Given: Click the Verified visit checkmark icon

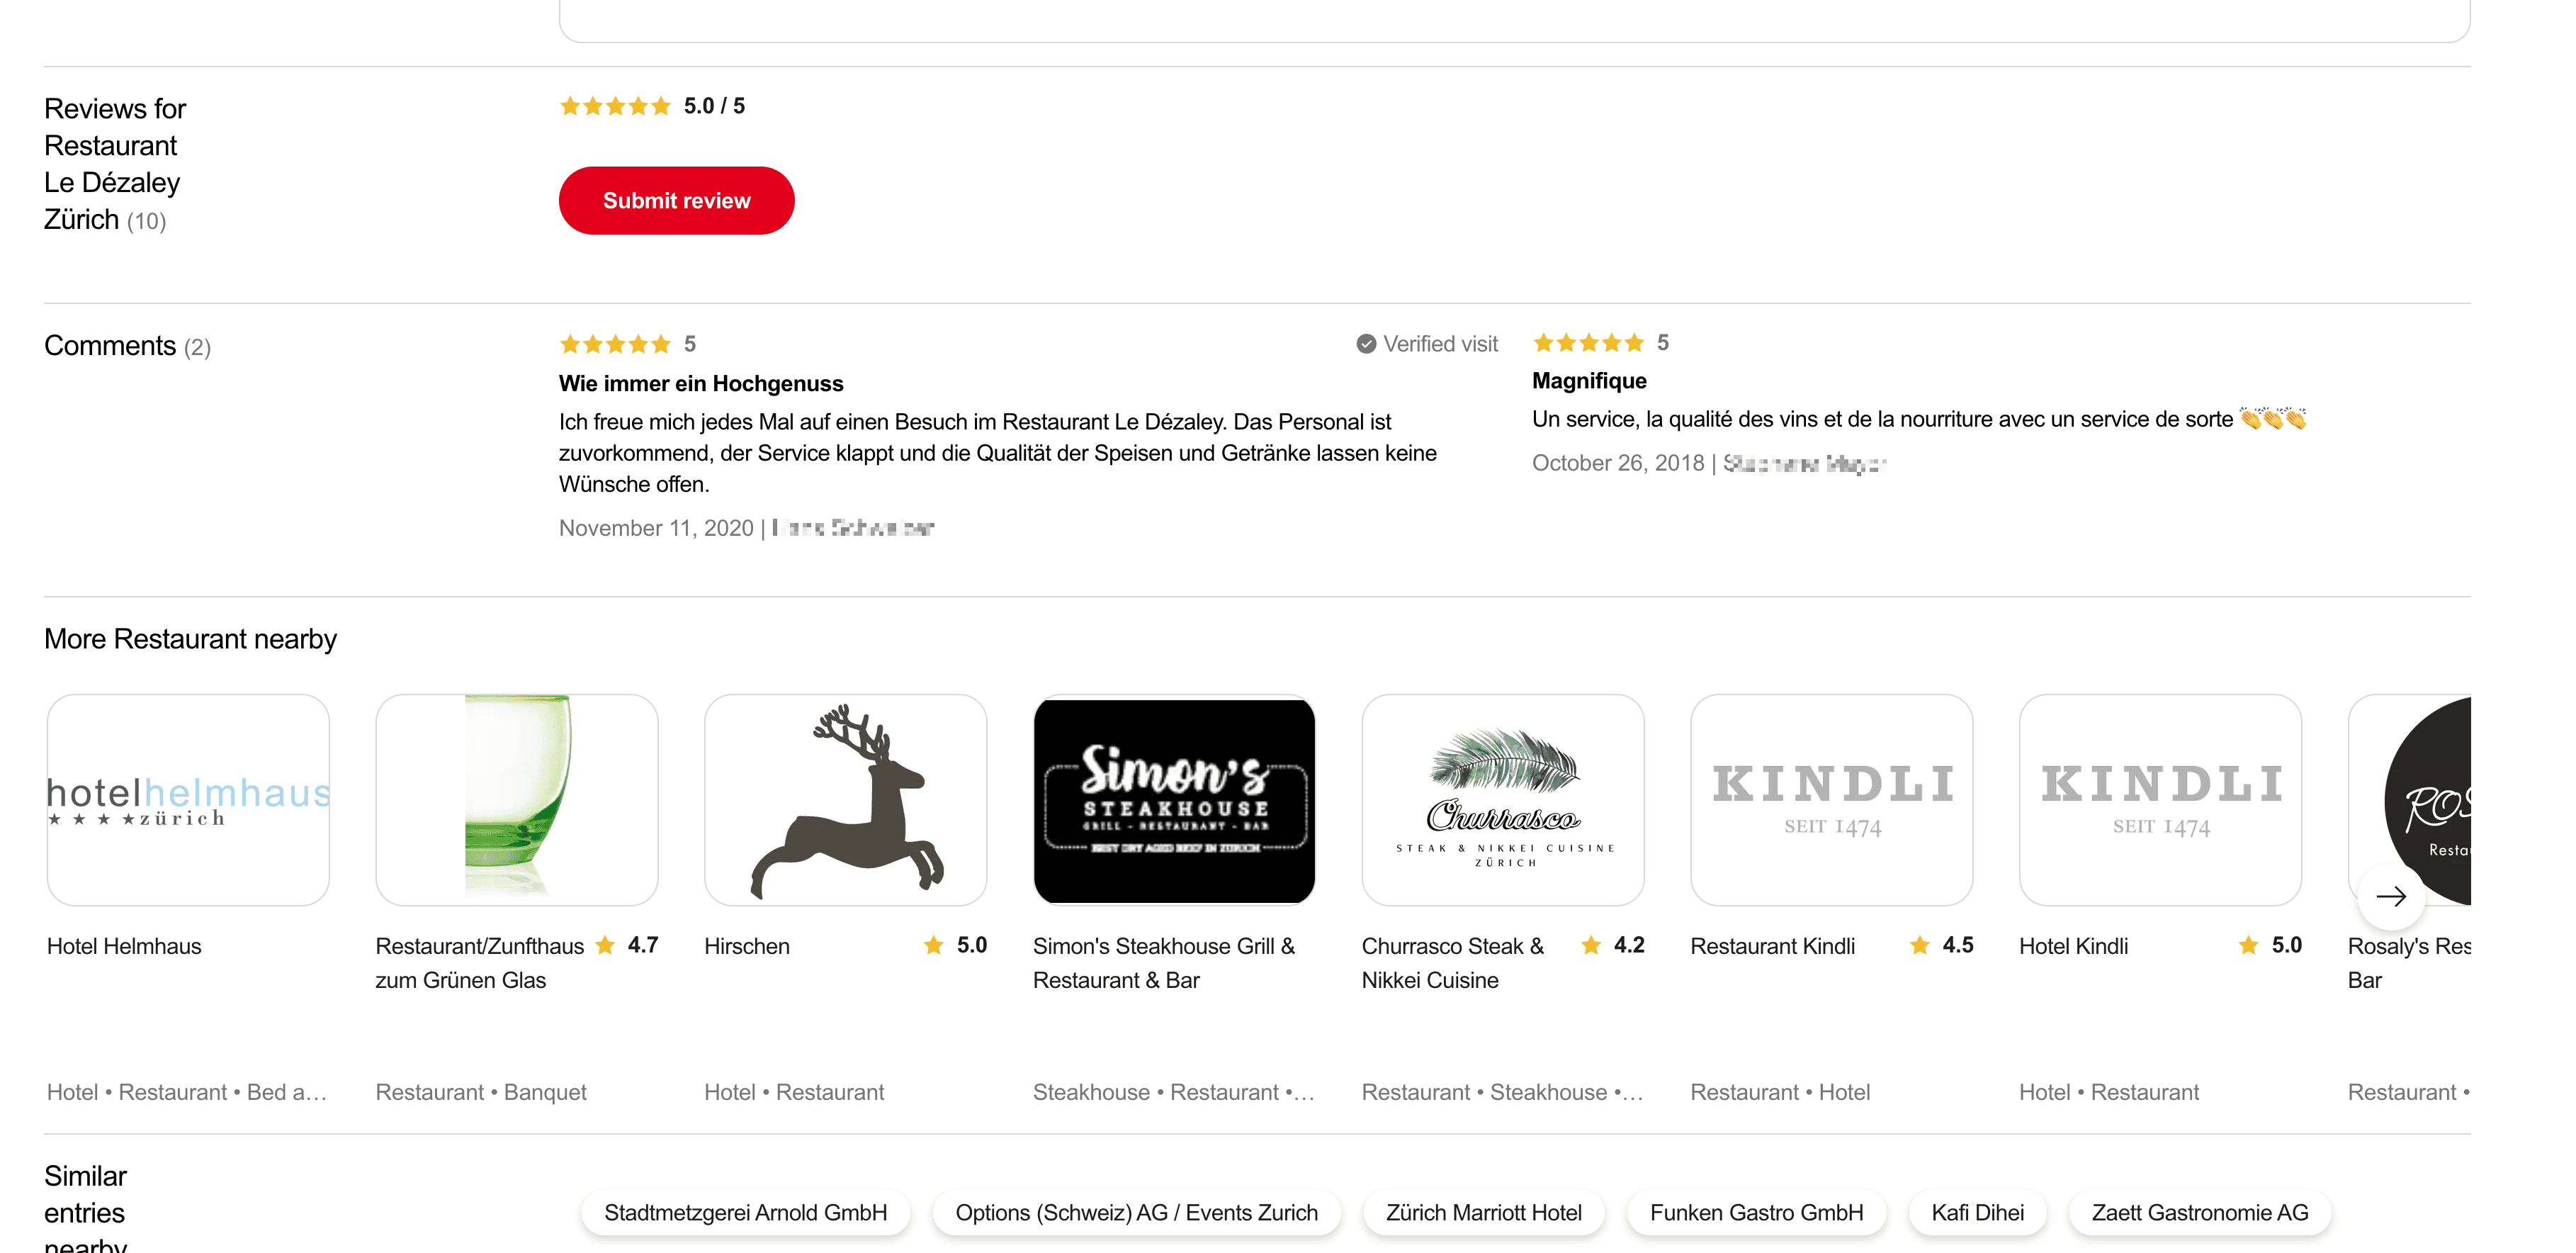Looking at the screenshot, I should [x=1366, y=344].
